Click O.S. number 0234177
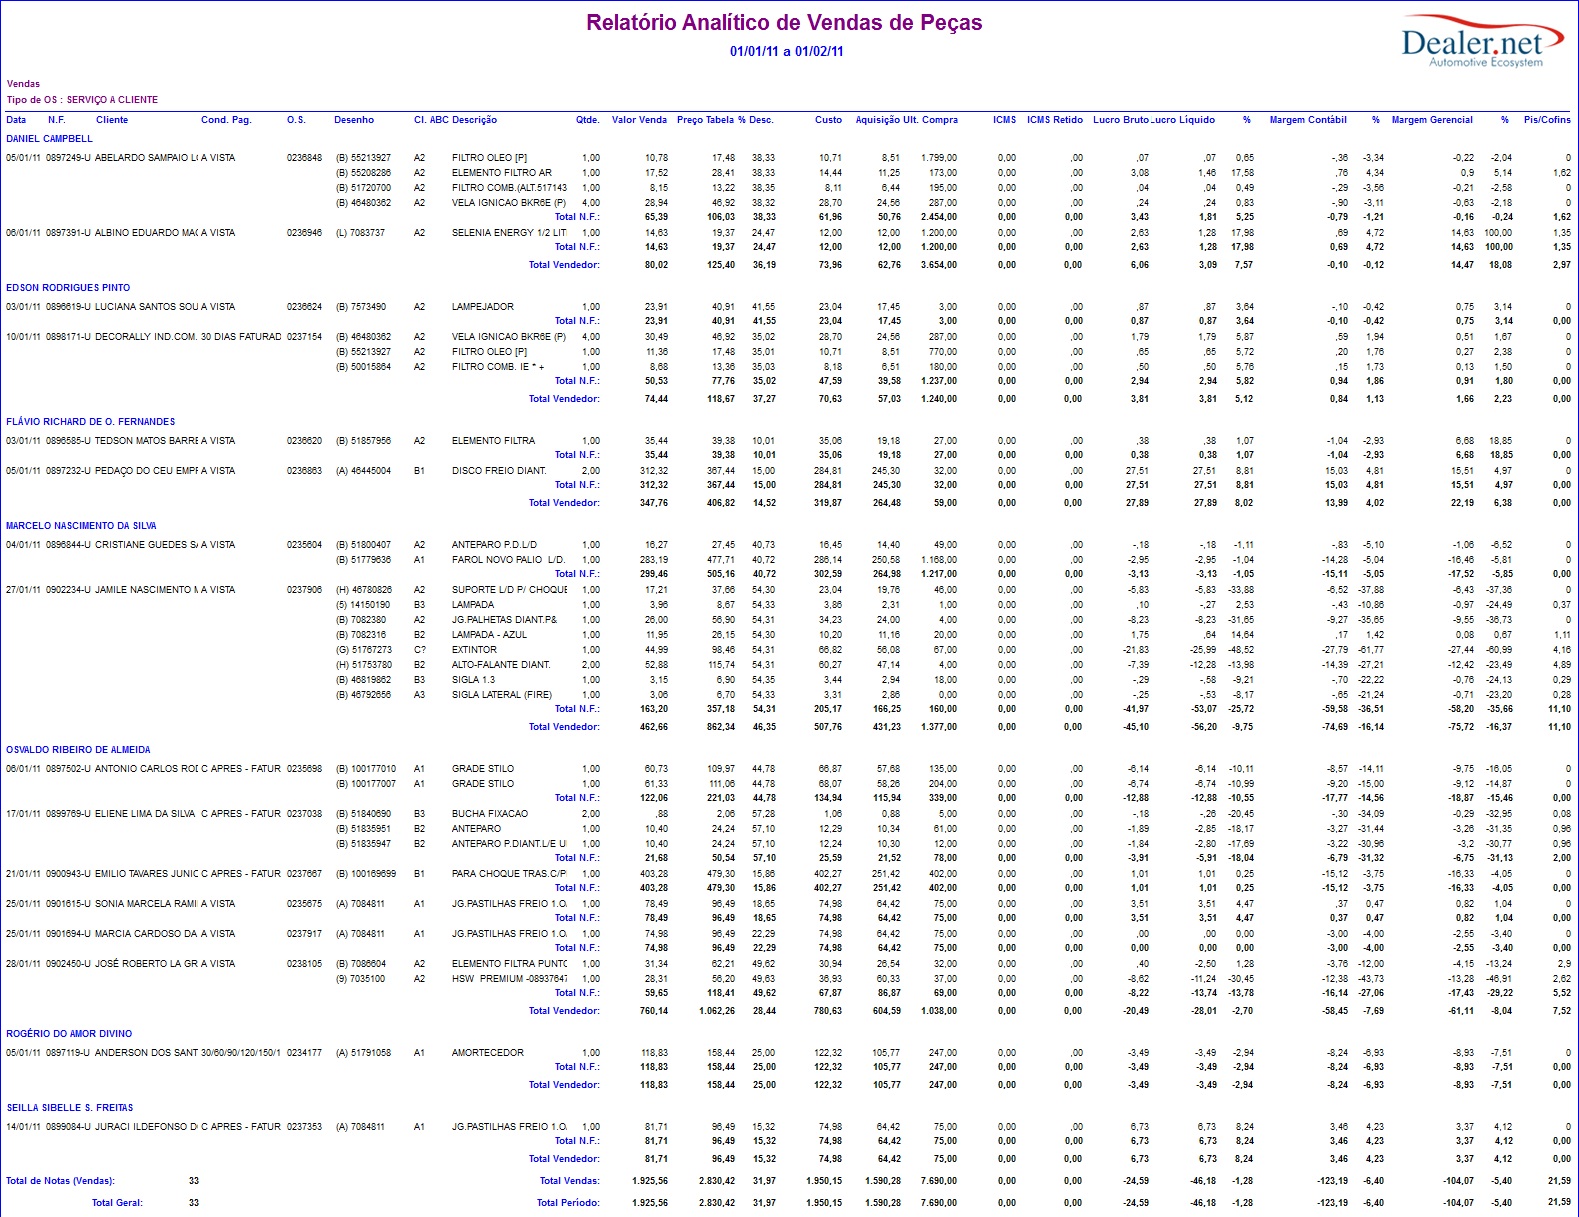The height and width of the screenshot is (1217, 1579). click(x=304, y=1053)
